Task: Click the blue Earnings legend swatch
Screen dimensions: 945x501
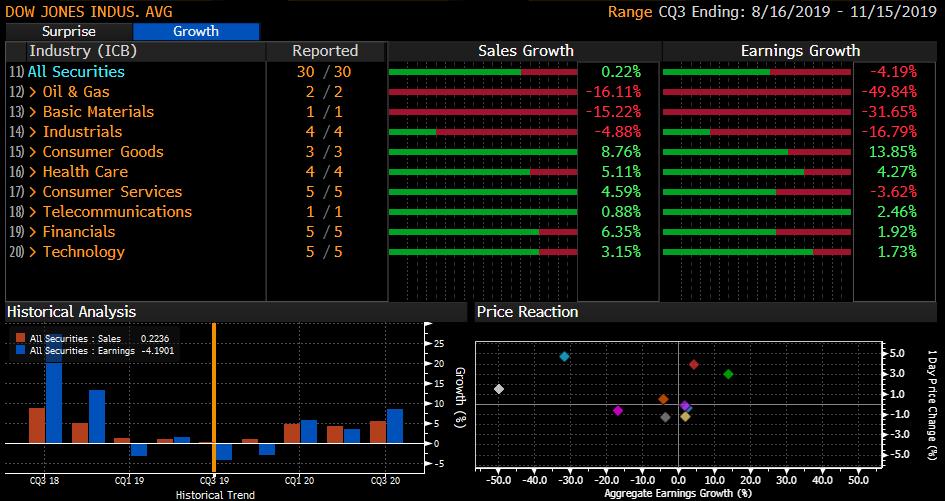Action: click(x=20, y=350)
